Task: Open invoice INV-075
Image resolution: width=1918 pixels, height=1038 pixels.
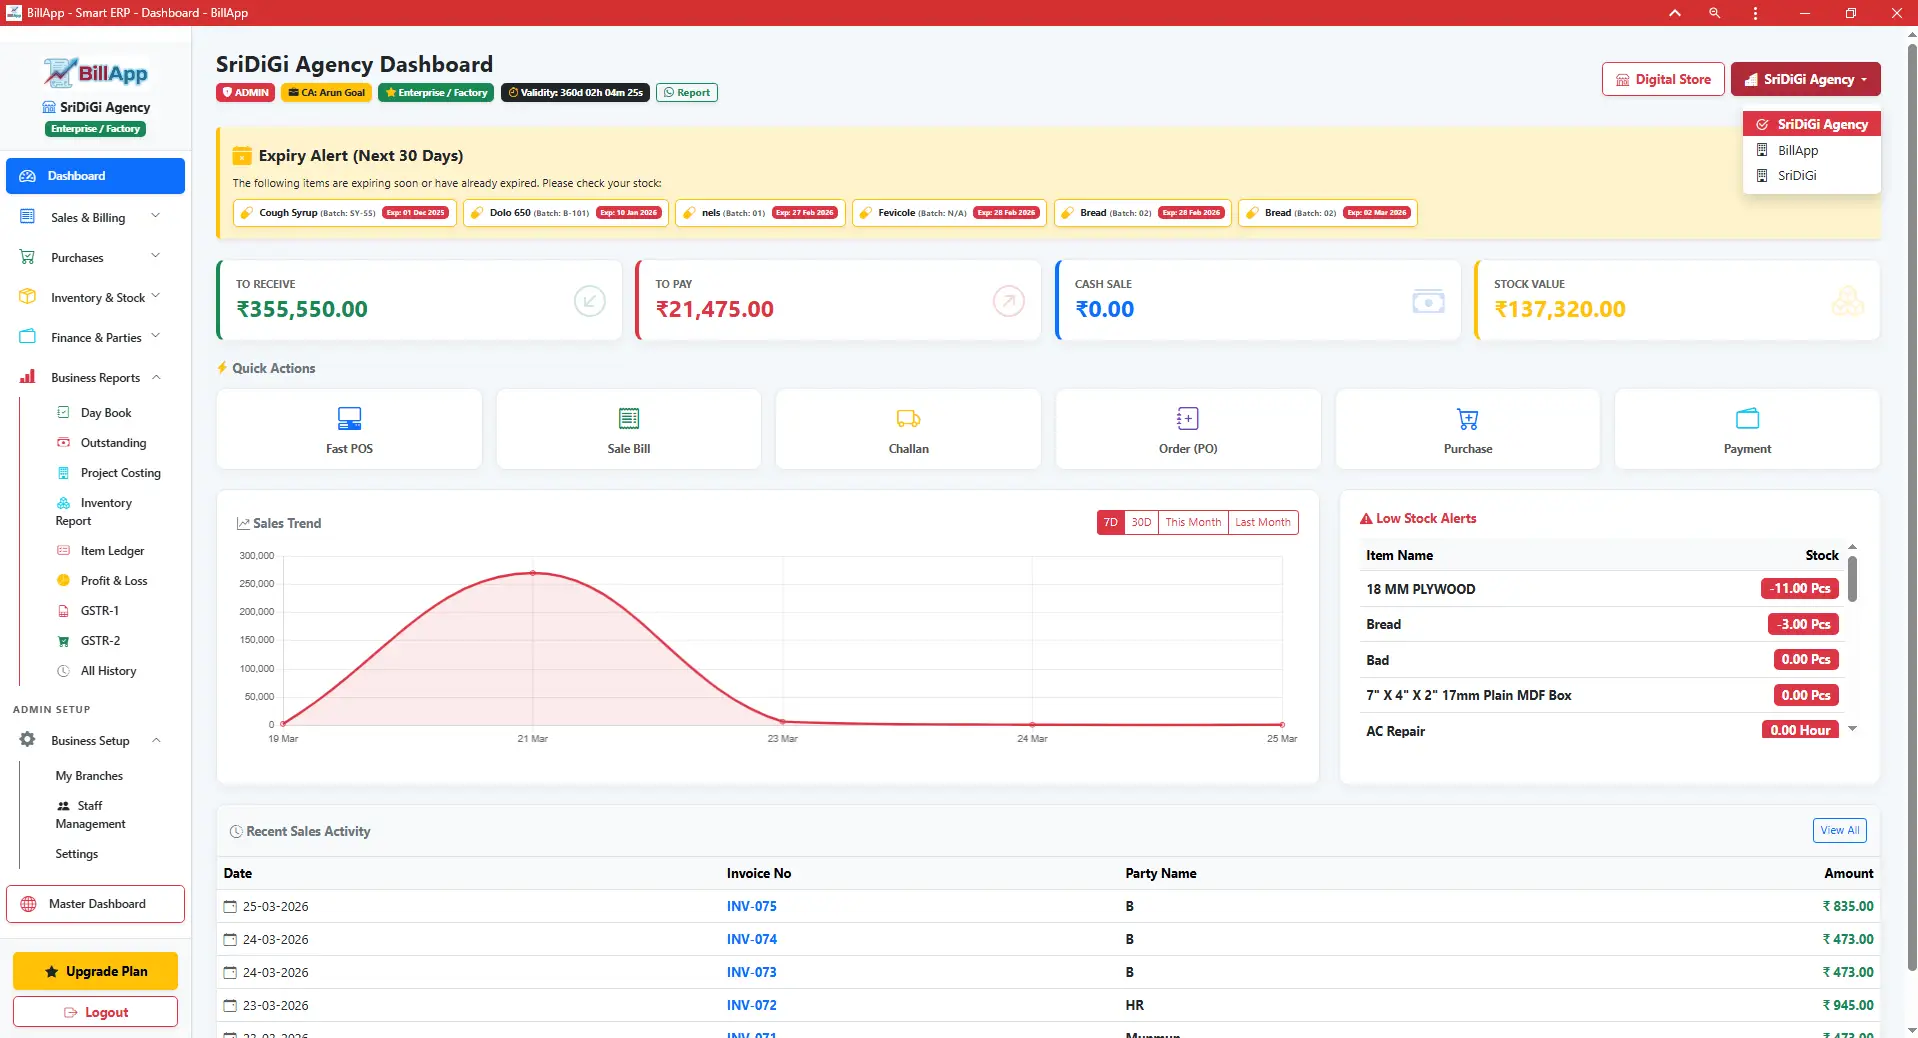Action: coord(751,906)
